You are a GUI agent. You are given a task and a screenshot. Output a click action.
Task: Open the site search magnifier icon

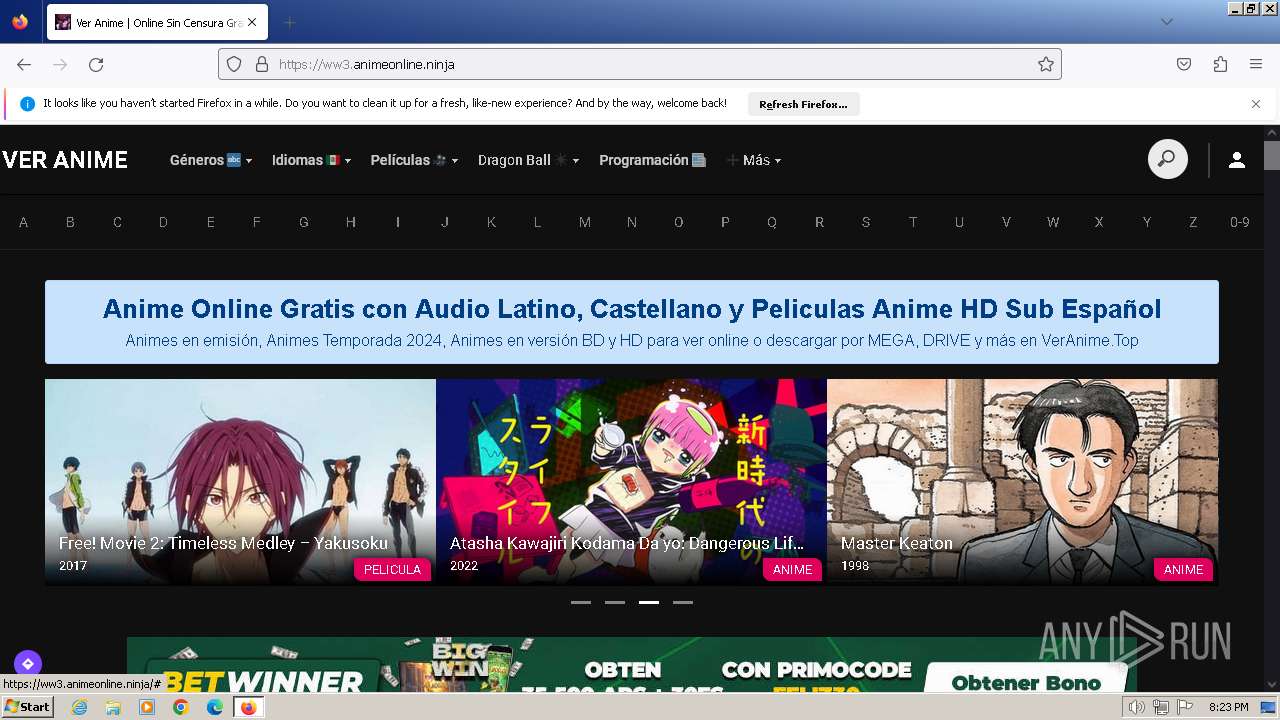tap(1167, 159)
